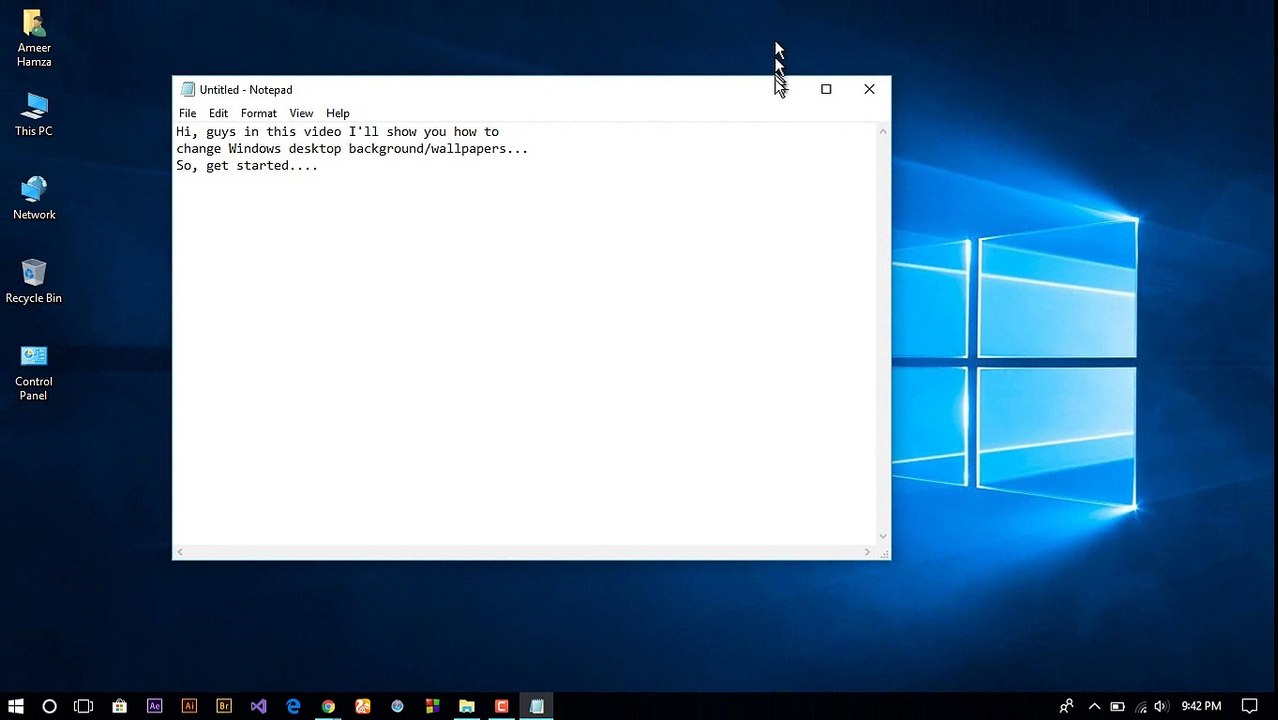The image size is (1278, 720).
Task: Open UC Browser orange icon on taskbar
Action: [363, 706]
